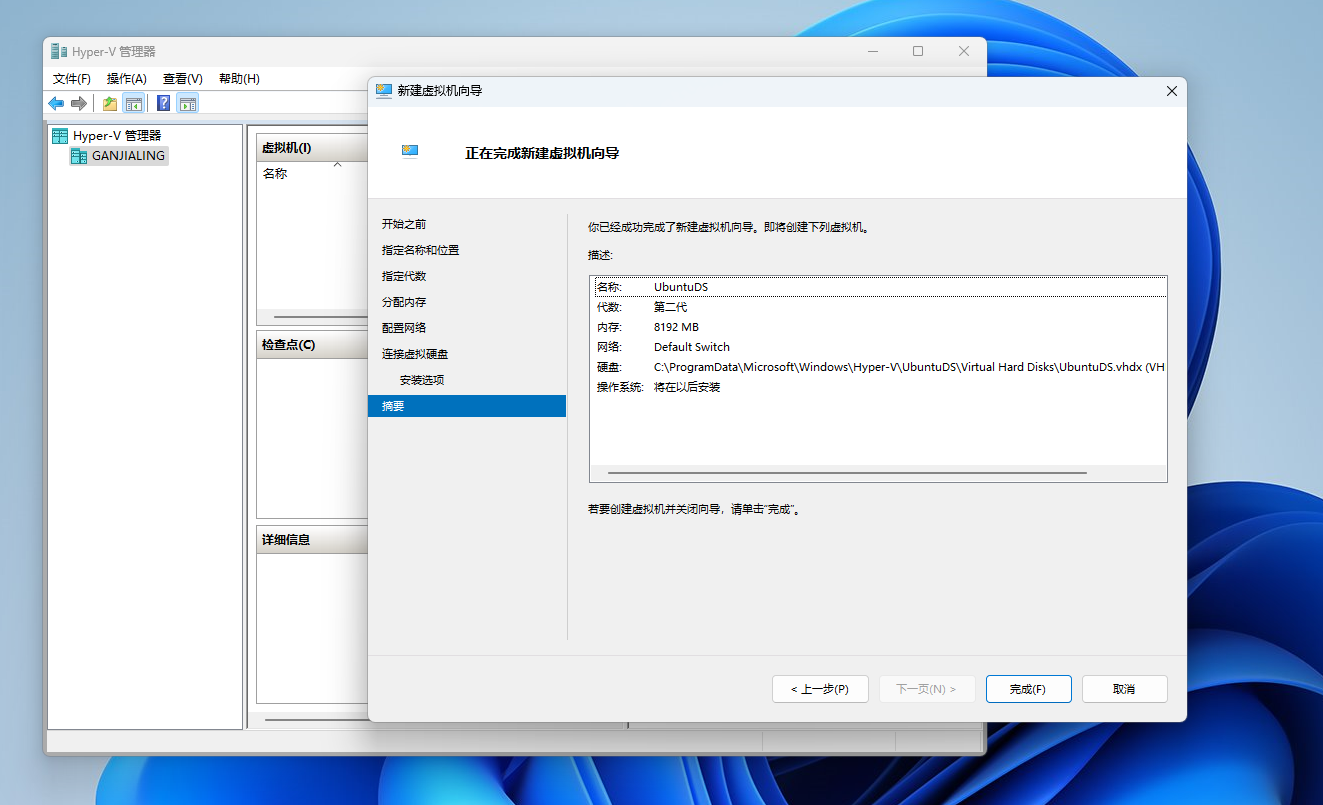Minimize the Hyper-V 管理器 window
This screenshot has height=805, width=1323.
872,51
